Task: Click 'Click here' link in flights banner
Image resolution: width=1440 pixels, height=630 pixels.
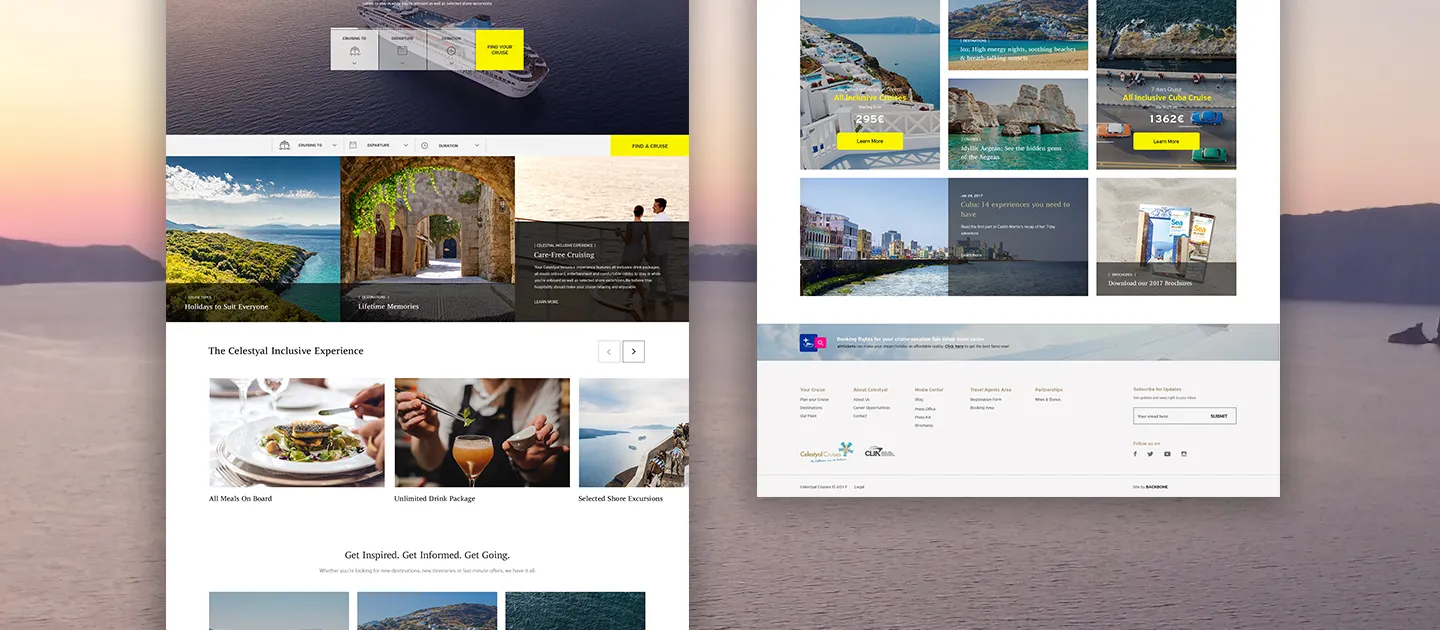Action: [x=954, y=346]
